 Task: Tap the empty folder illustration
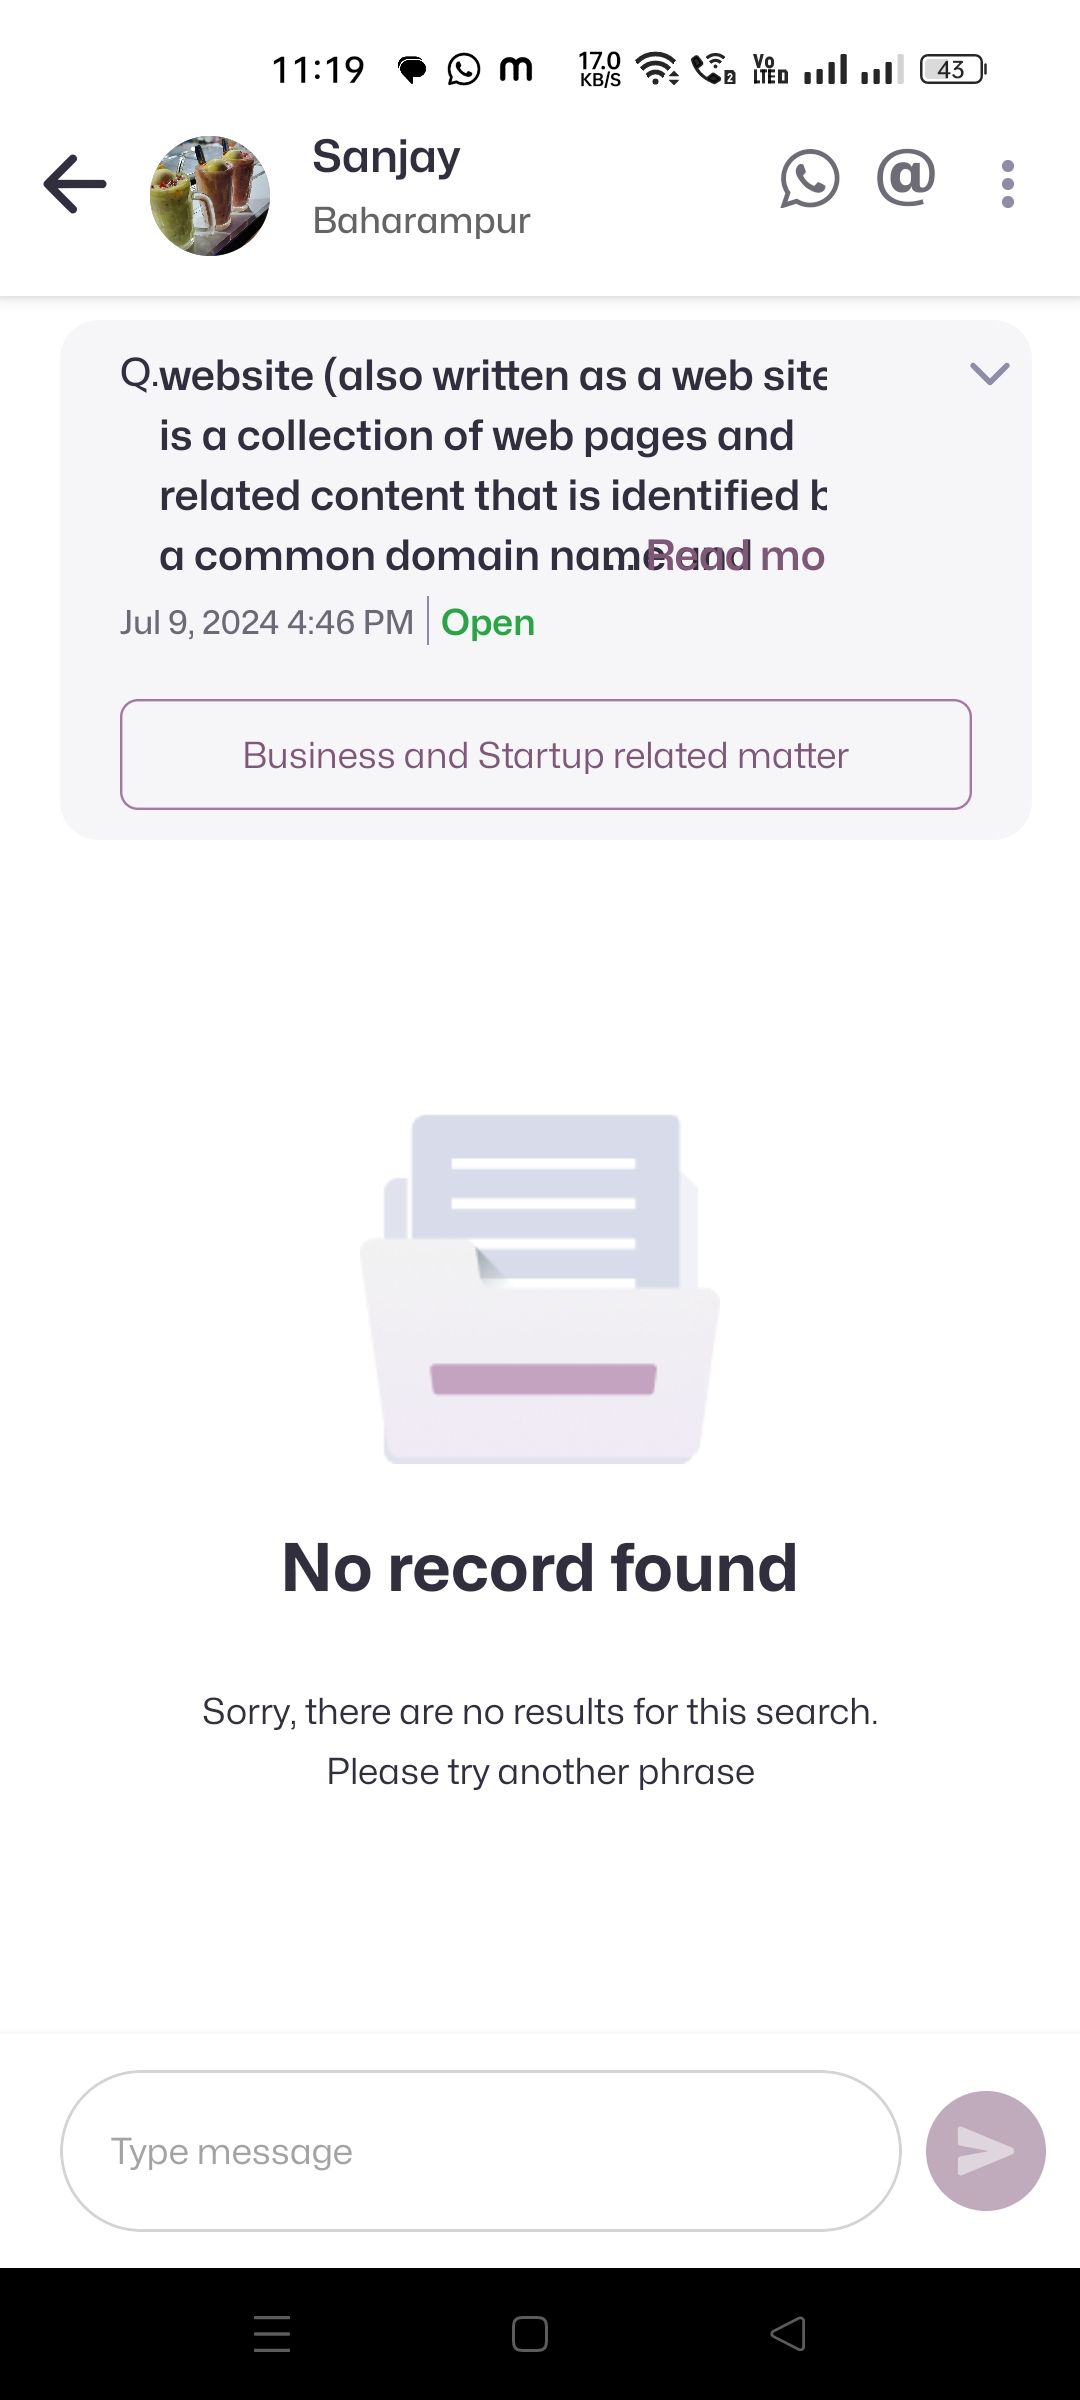pyautogui.click(x=540, y=1290)
